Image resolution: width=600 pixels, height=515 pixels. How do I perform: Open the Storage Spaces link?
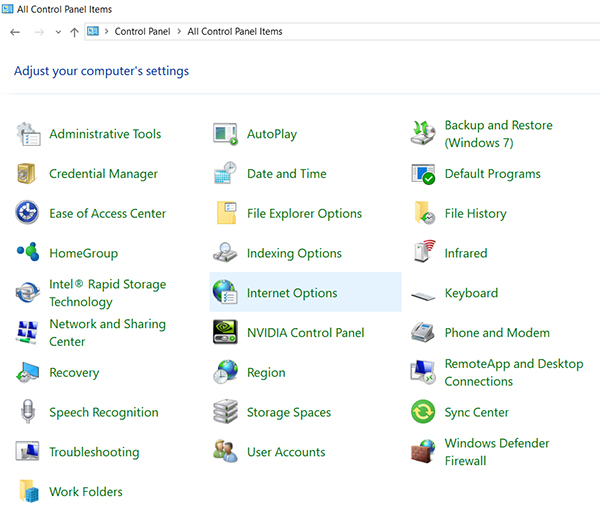tap(289, 412)
